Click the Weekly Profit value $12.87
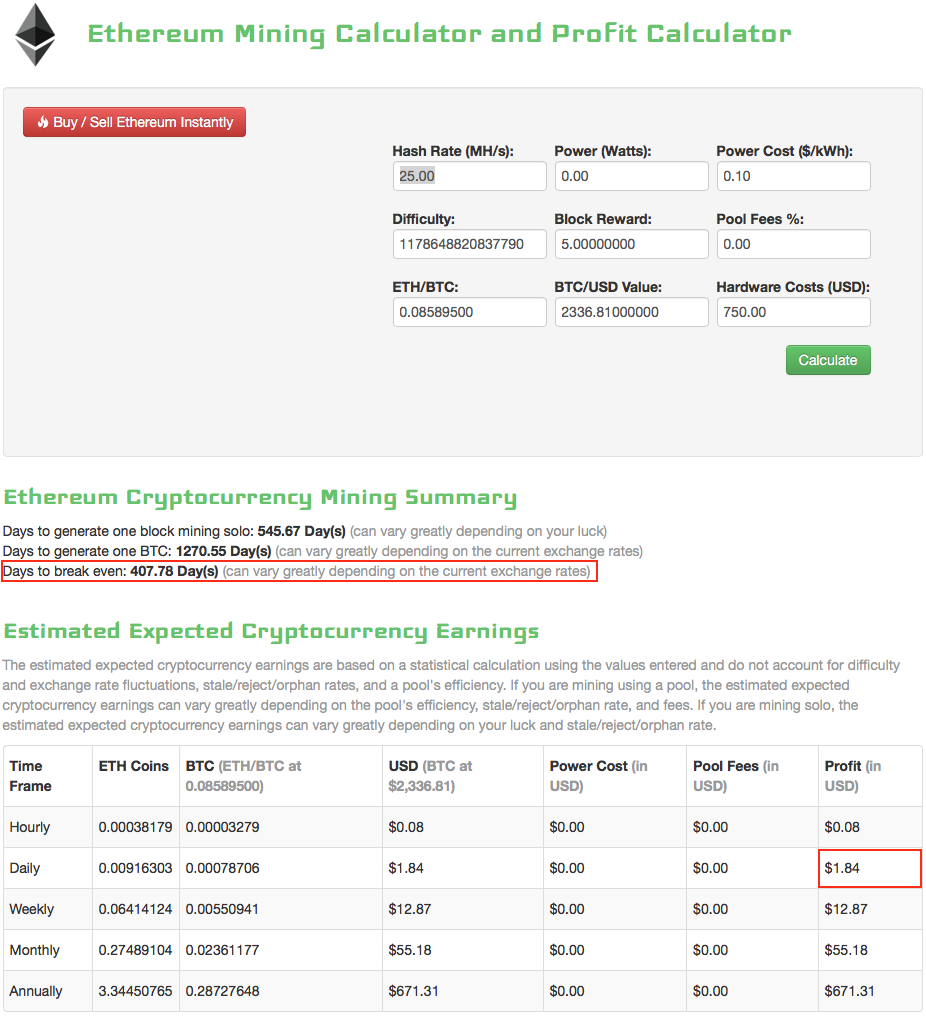 click(846, 909)
